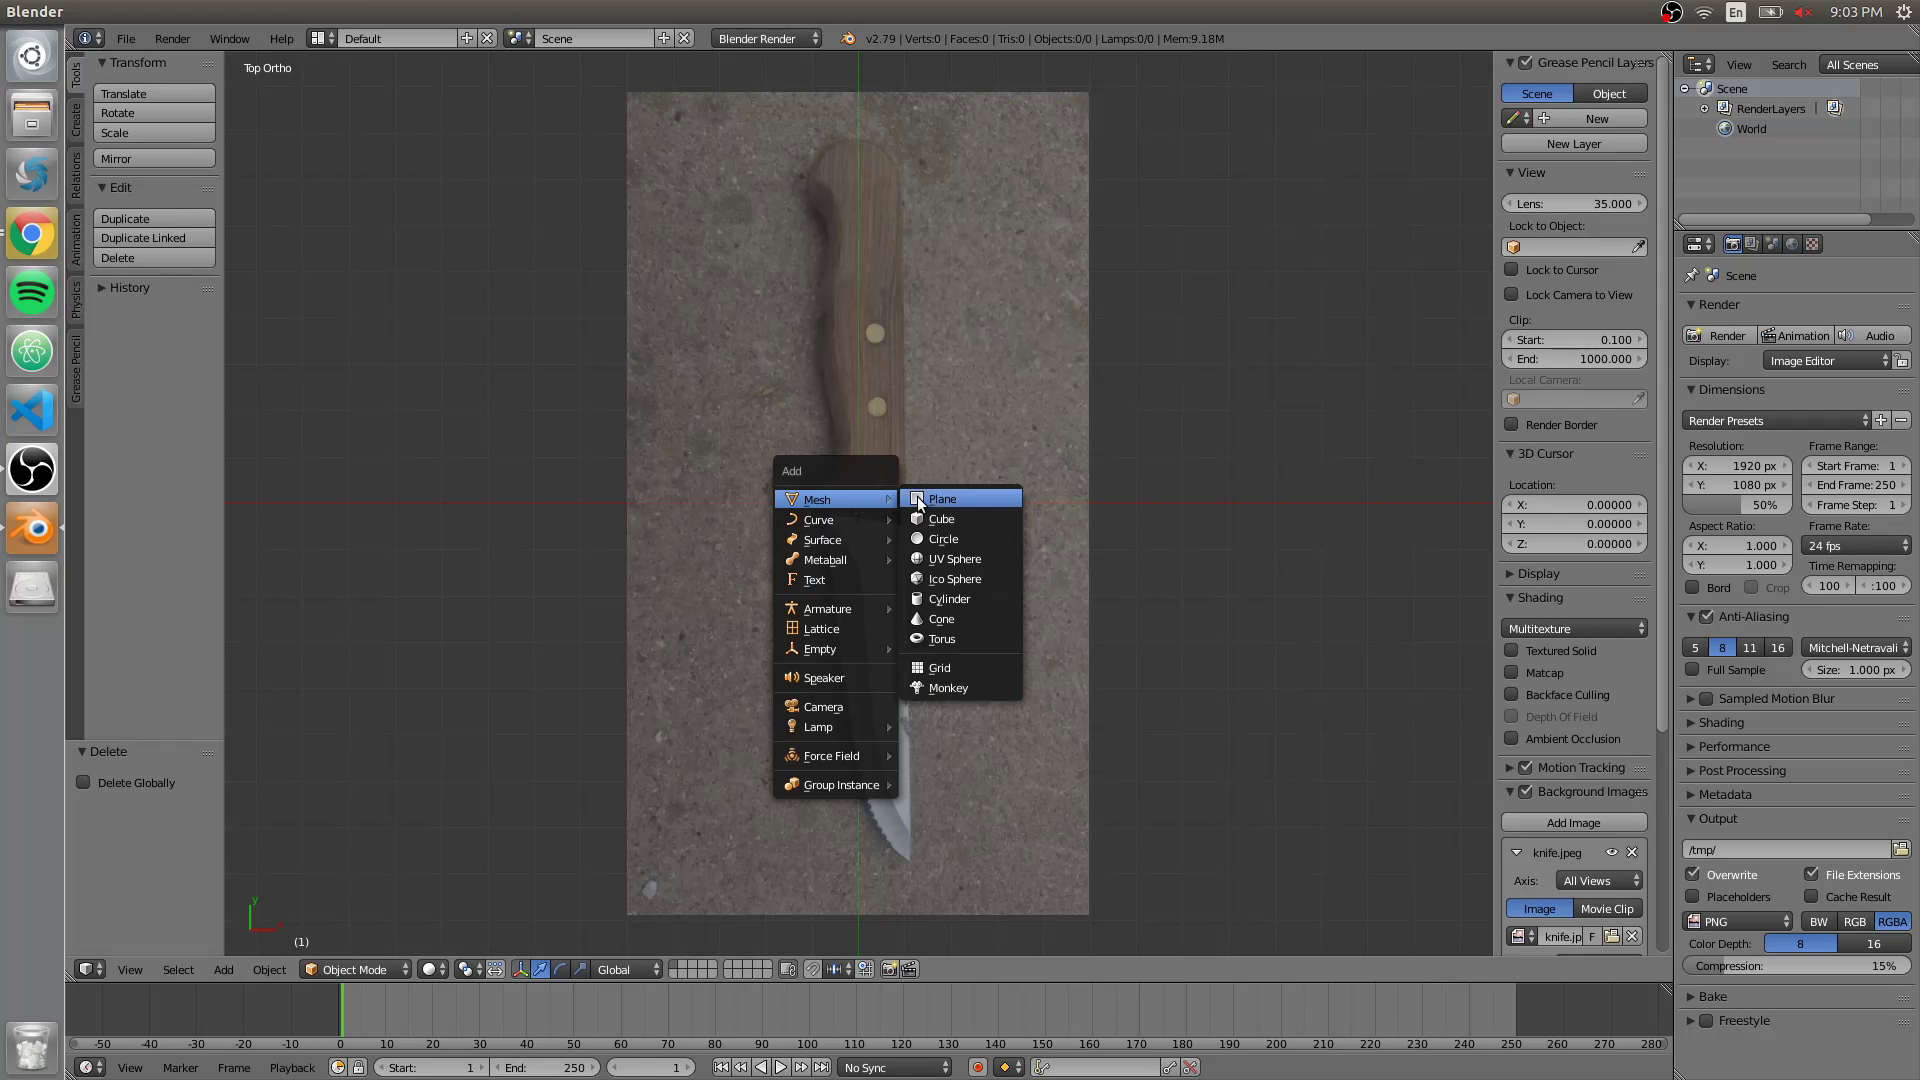Toggle Delete Globally checkbox
The width and height of the screenshot is (1920, 1080).
[x=84, y=783]
